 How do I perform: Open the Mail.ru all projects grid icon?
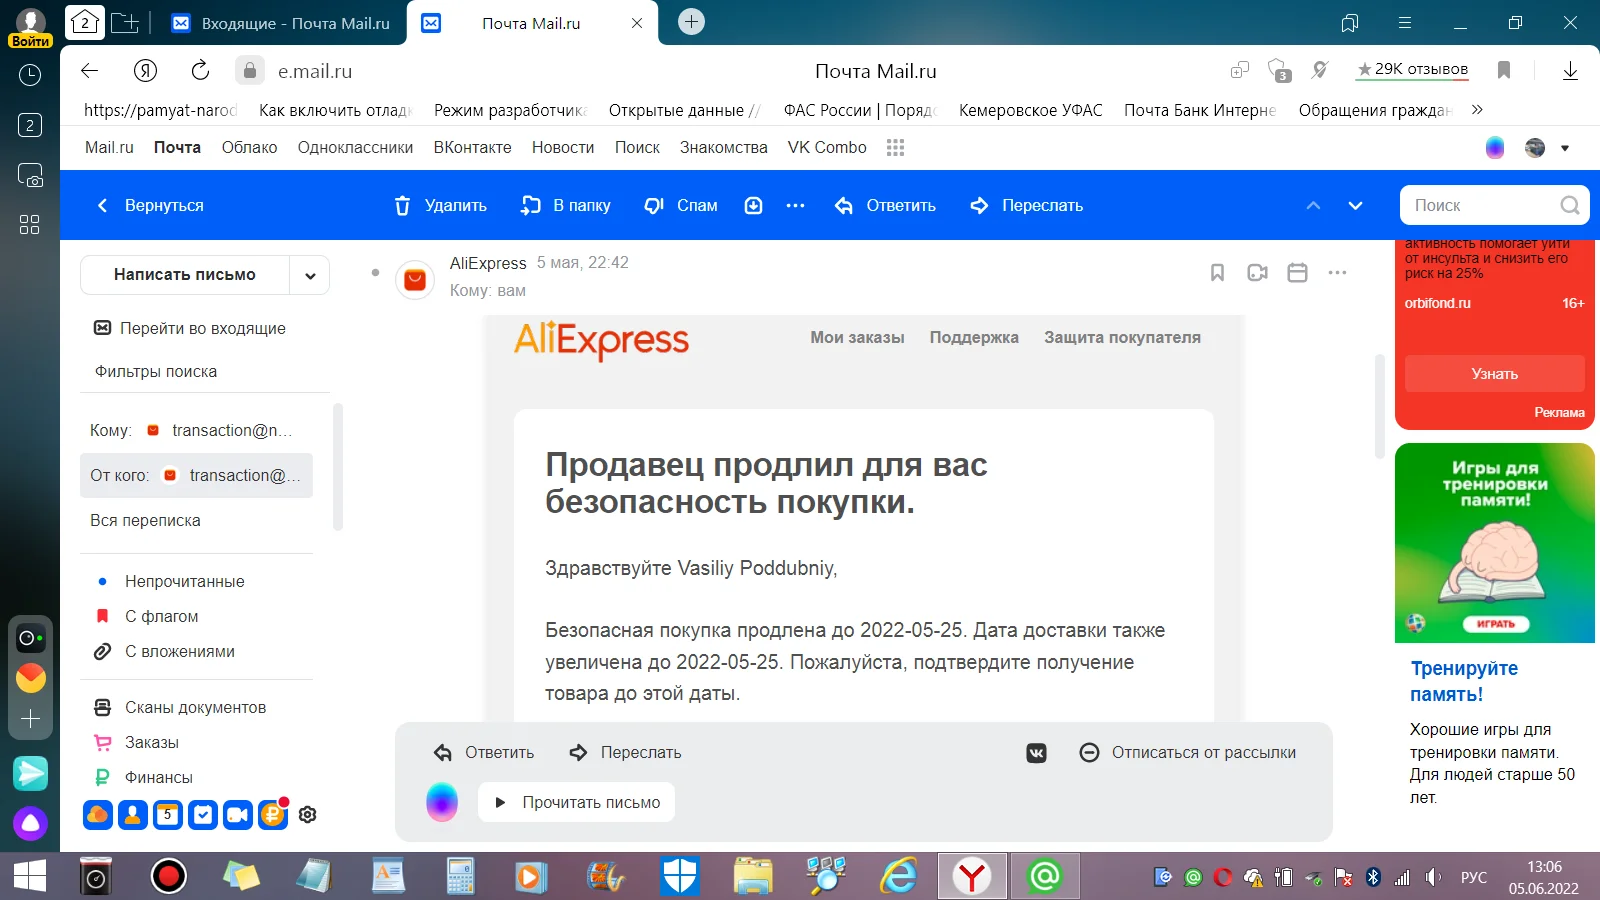tap(895, 147)
